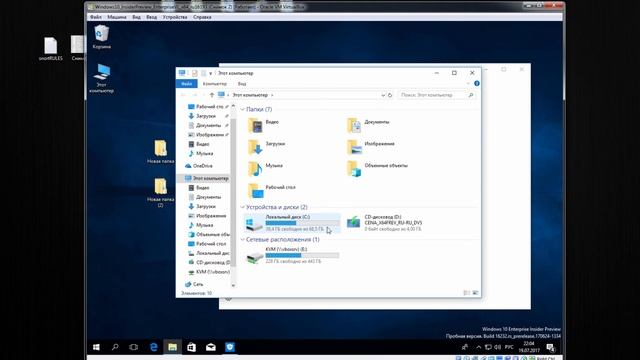
Task: Open the Загрузки folder in Папки group
Action: coord(267,147)
